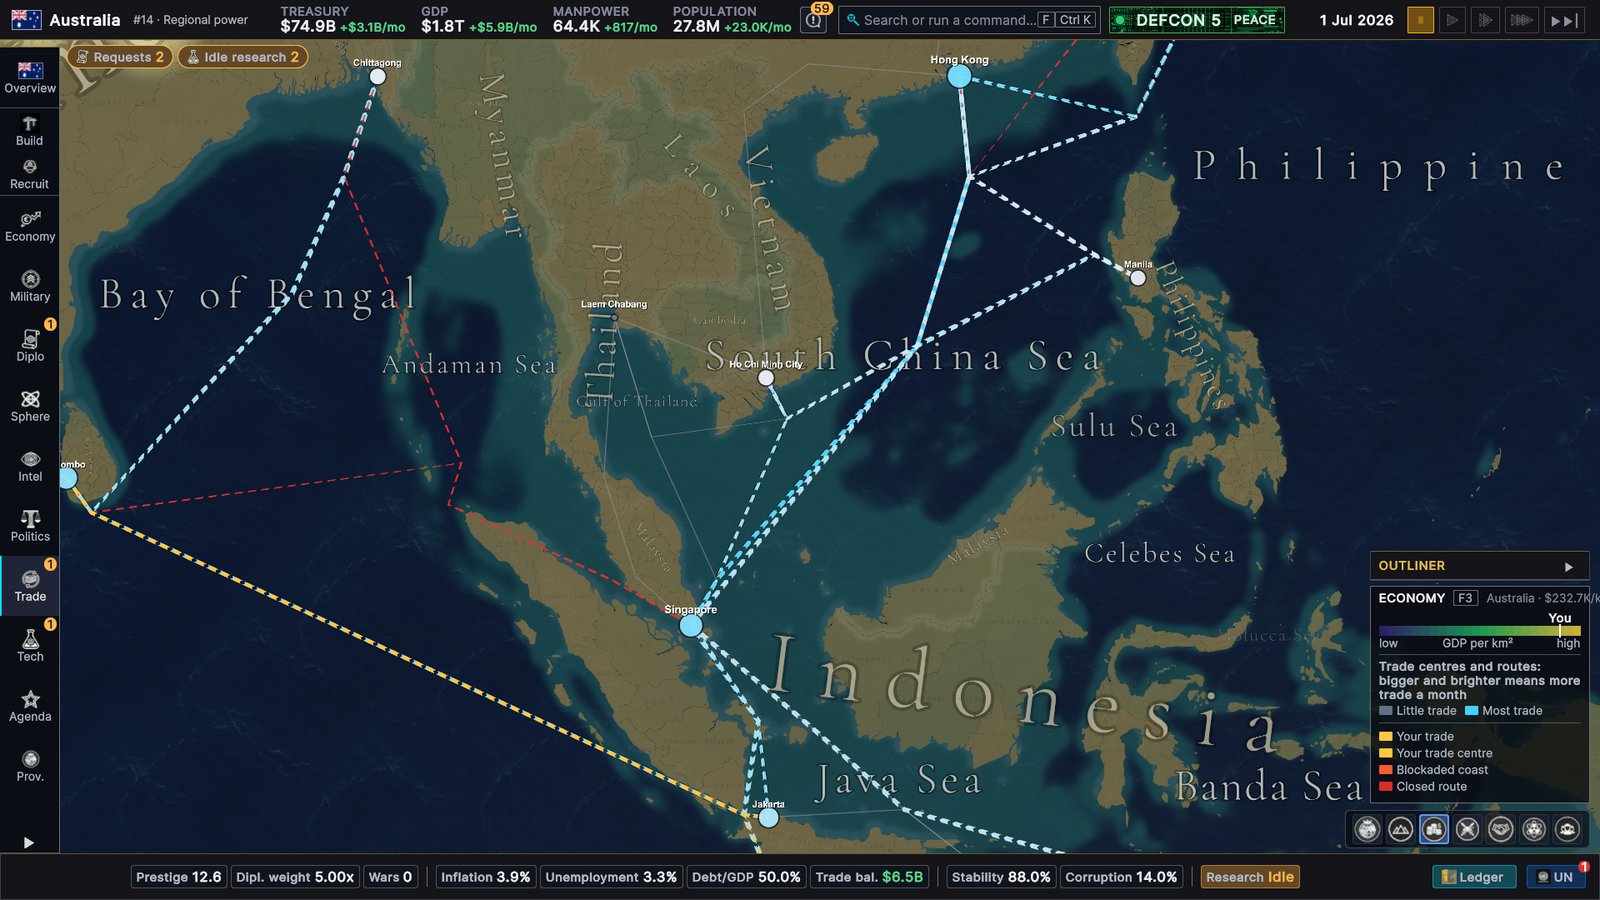
Task: Open the Tech sidebar panel
Action: click(30, 646)
